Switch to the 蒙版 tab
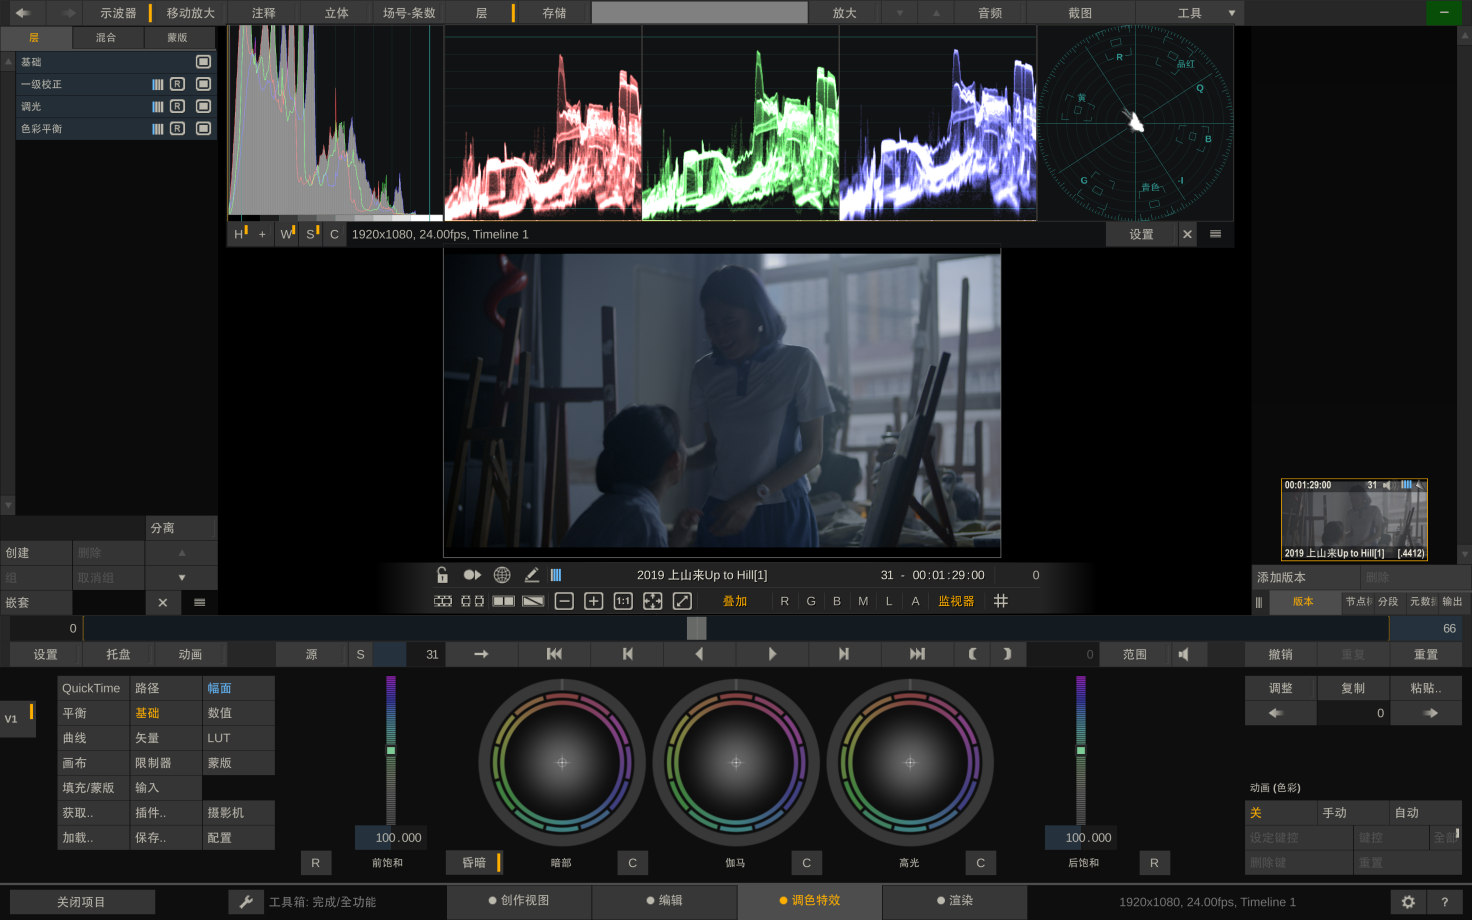Screen dimensions: 1472x920 coord(178,38)
